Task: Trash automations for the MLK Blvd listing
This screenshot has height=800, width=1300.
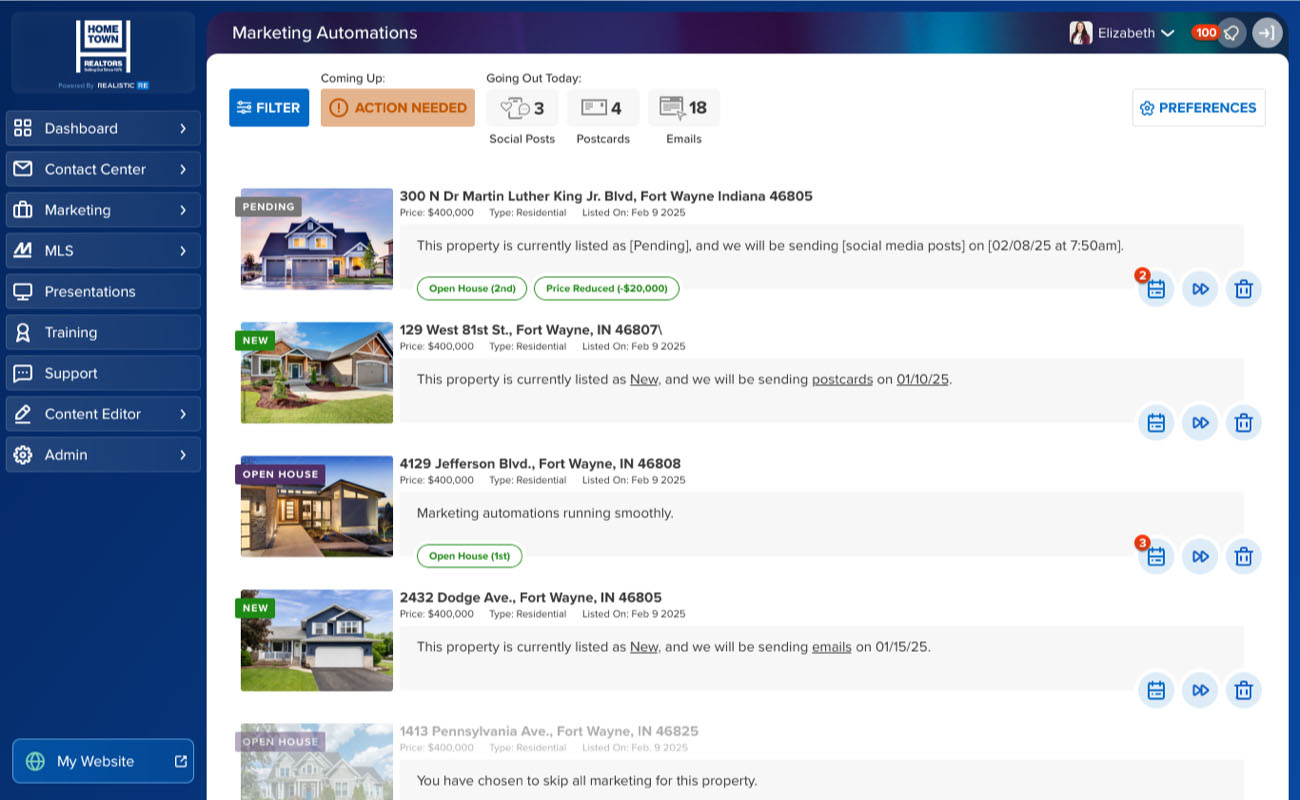Action: click(1243, 288)
